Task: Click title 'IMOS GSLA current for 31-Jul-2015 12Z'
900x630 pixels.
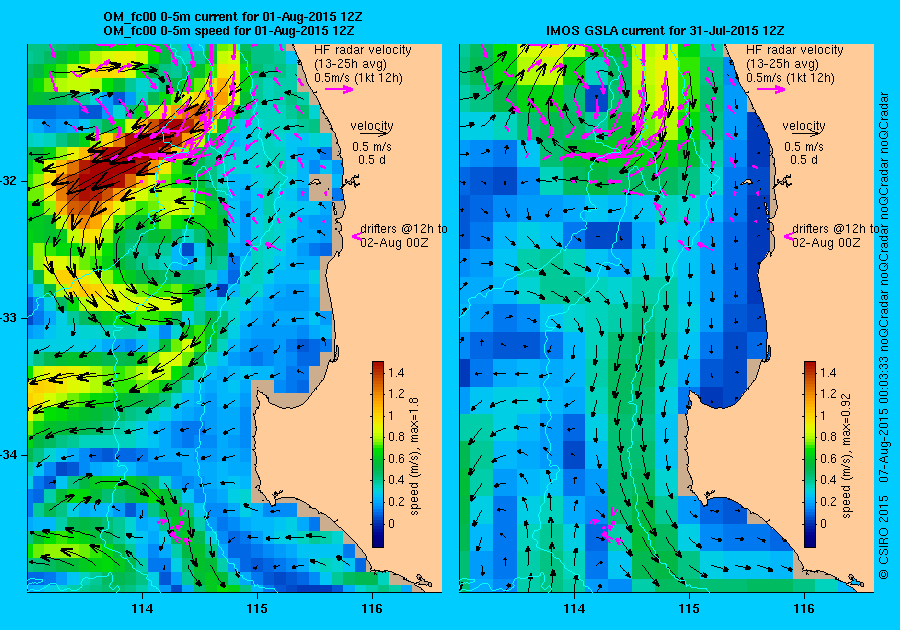Action: point(665,30)
